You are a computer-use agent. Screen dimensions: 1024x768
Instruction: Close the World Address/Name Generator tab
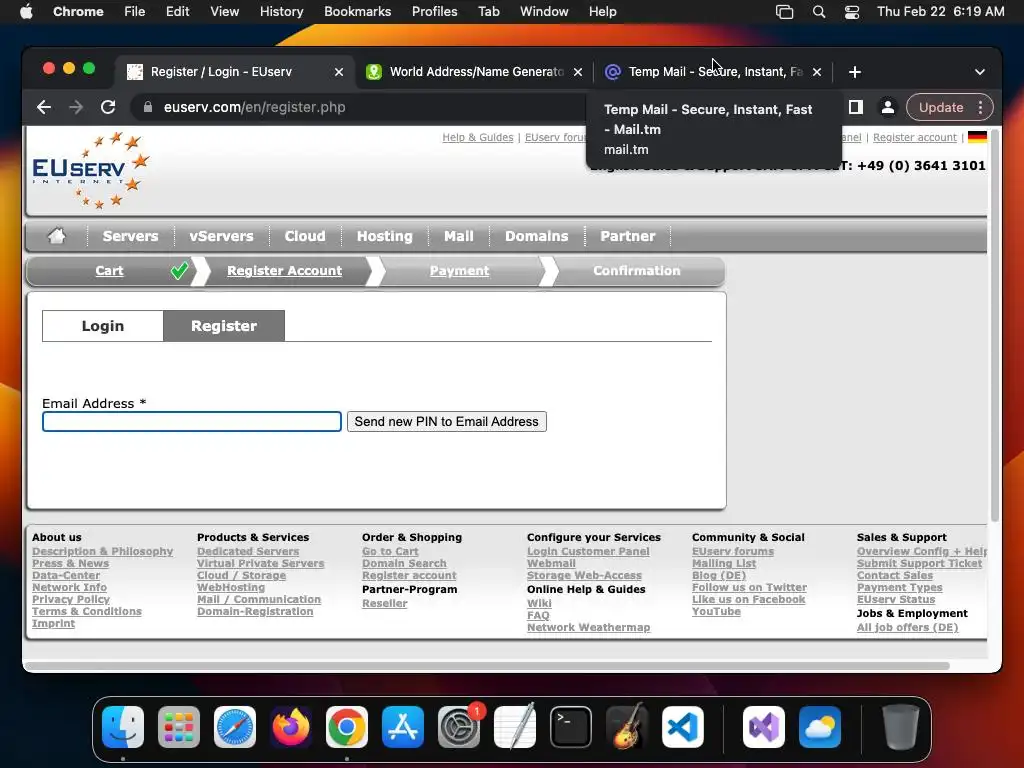coord(578,72)
